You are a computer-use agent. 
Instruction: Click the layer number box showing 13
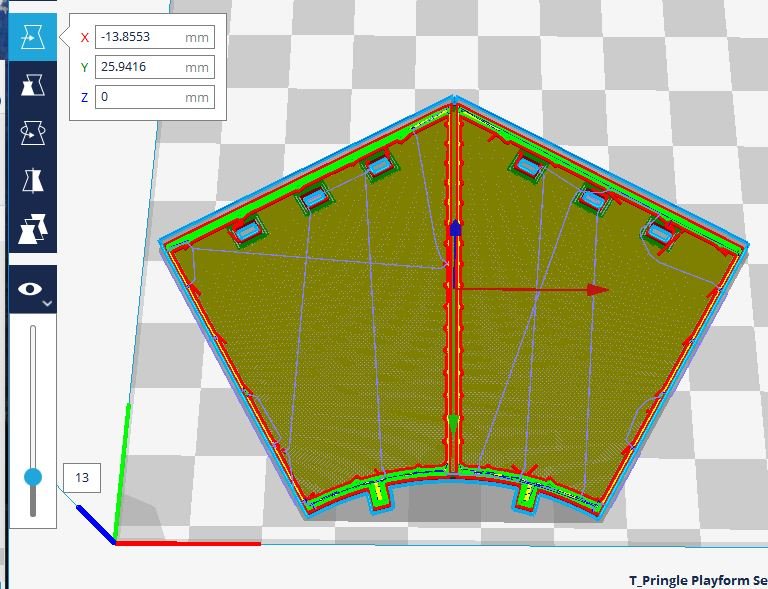81,478
